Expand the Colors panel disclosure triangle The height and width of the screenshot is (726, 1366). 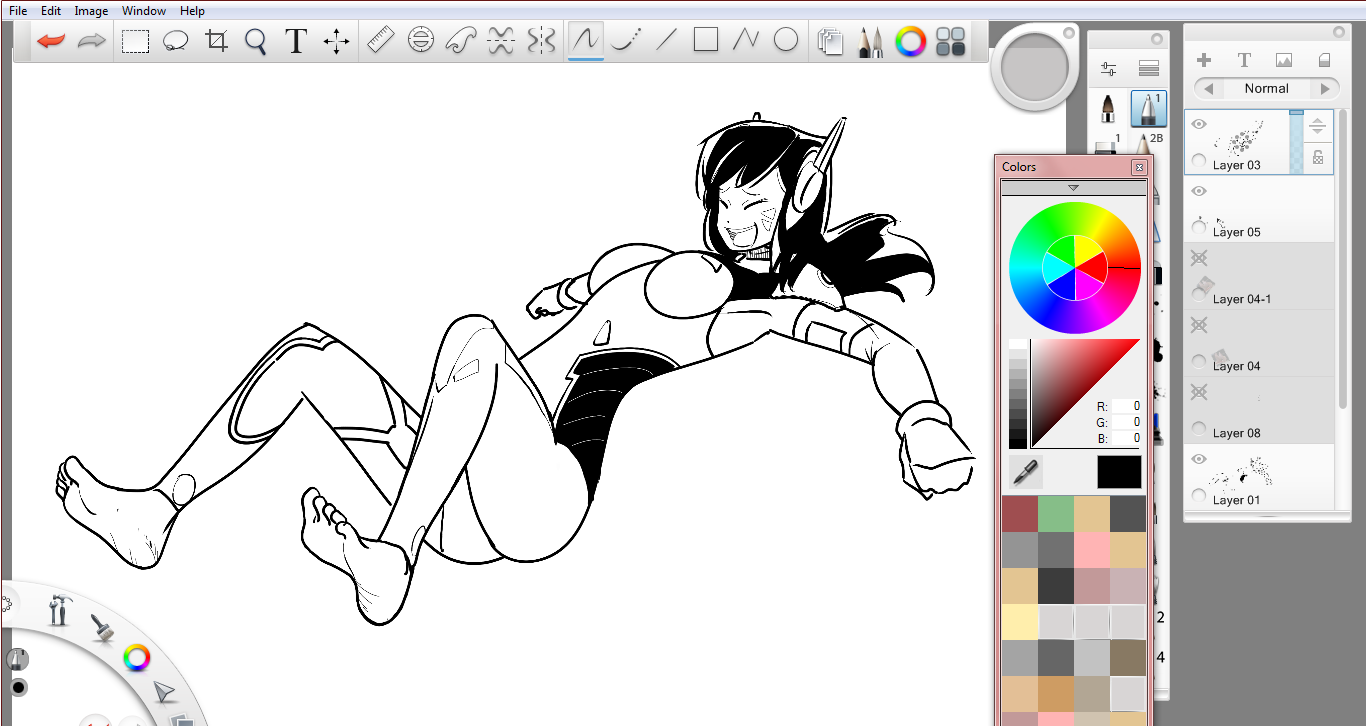(1073, 188)
